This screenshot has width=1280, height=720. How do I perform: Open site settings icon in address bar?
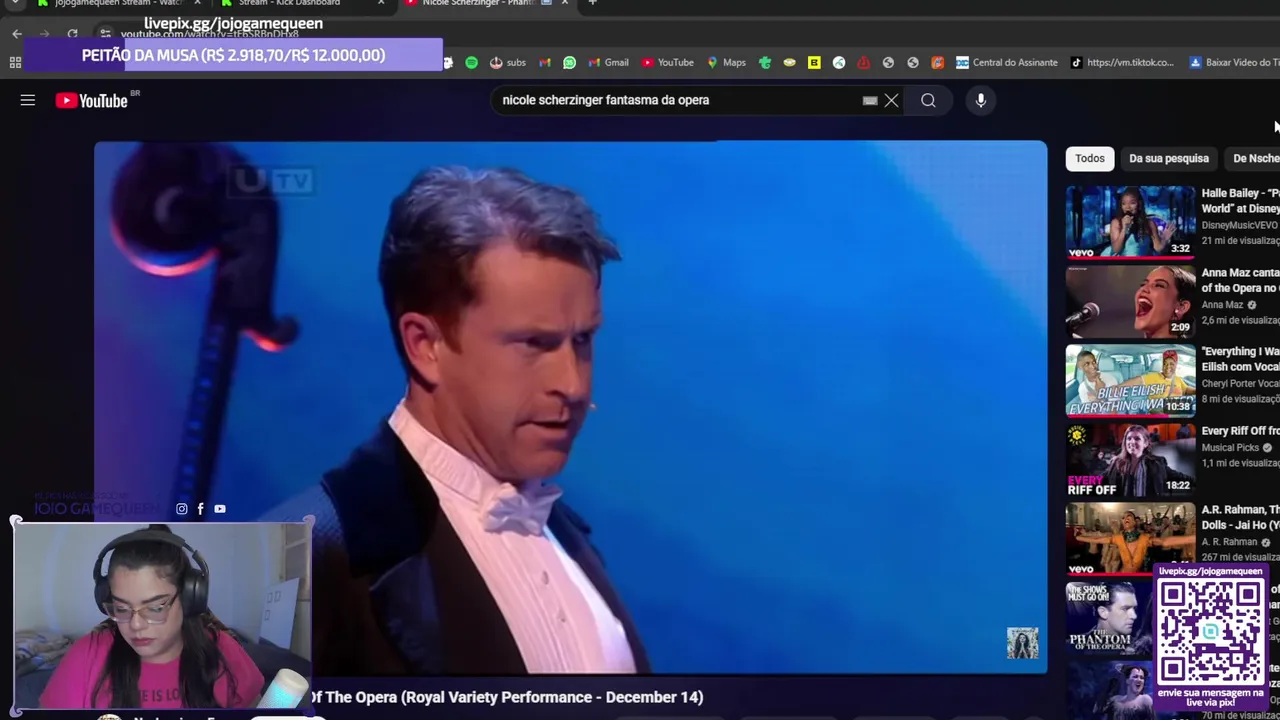point(106,34)
